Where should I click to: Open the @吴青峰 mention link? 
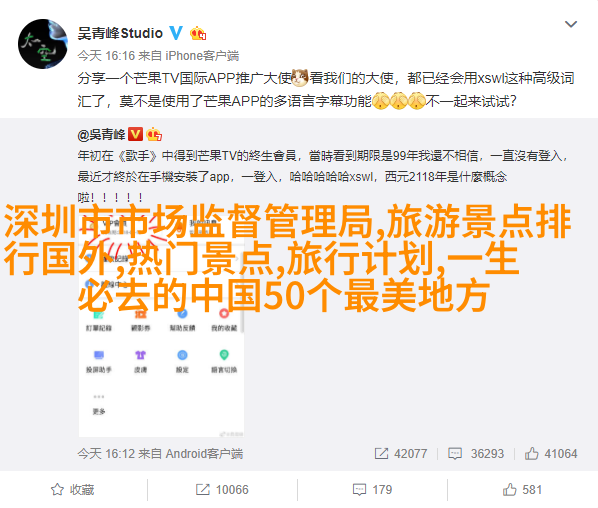click(101, 135)
